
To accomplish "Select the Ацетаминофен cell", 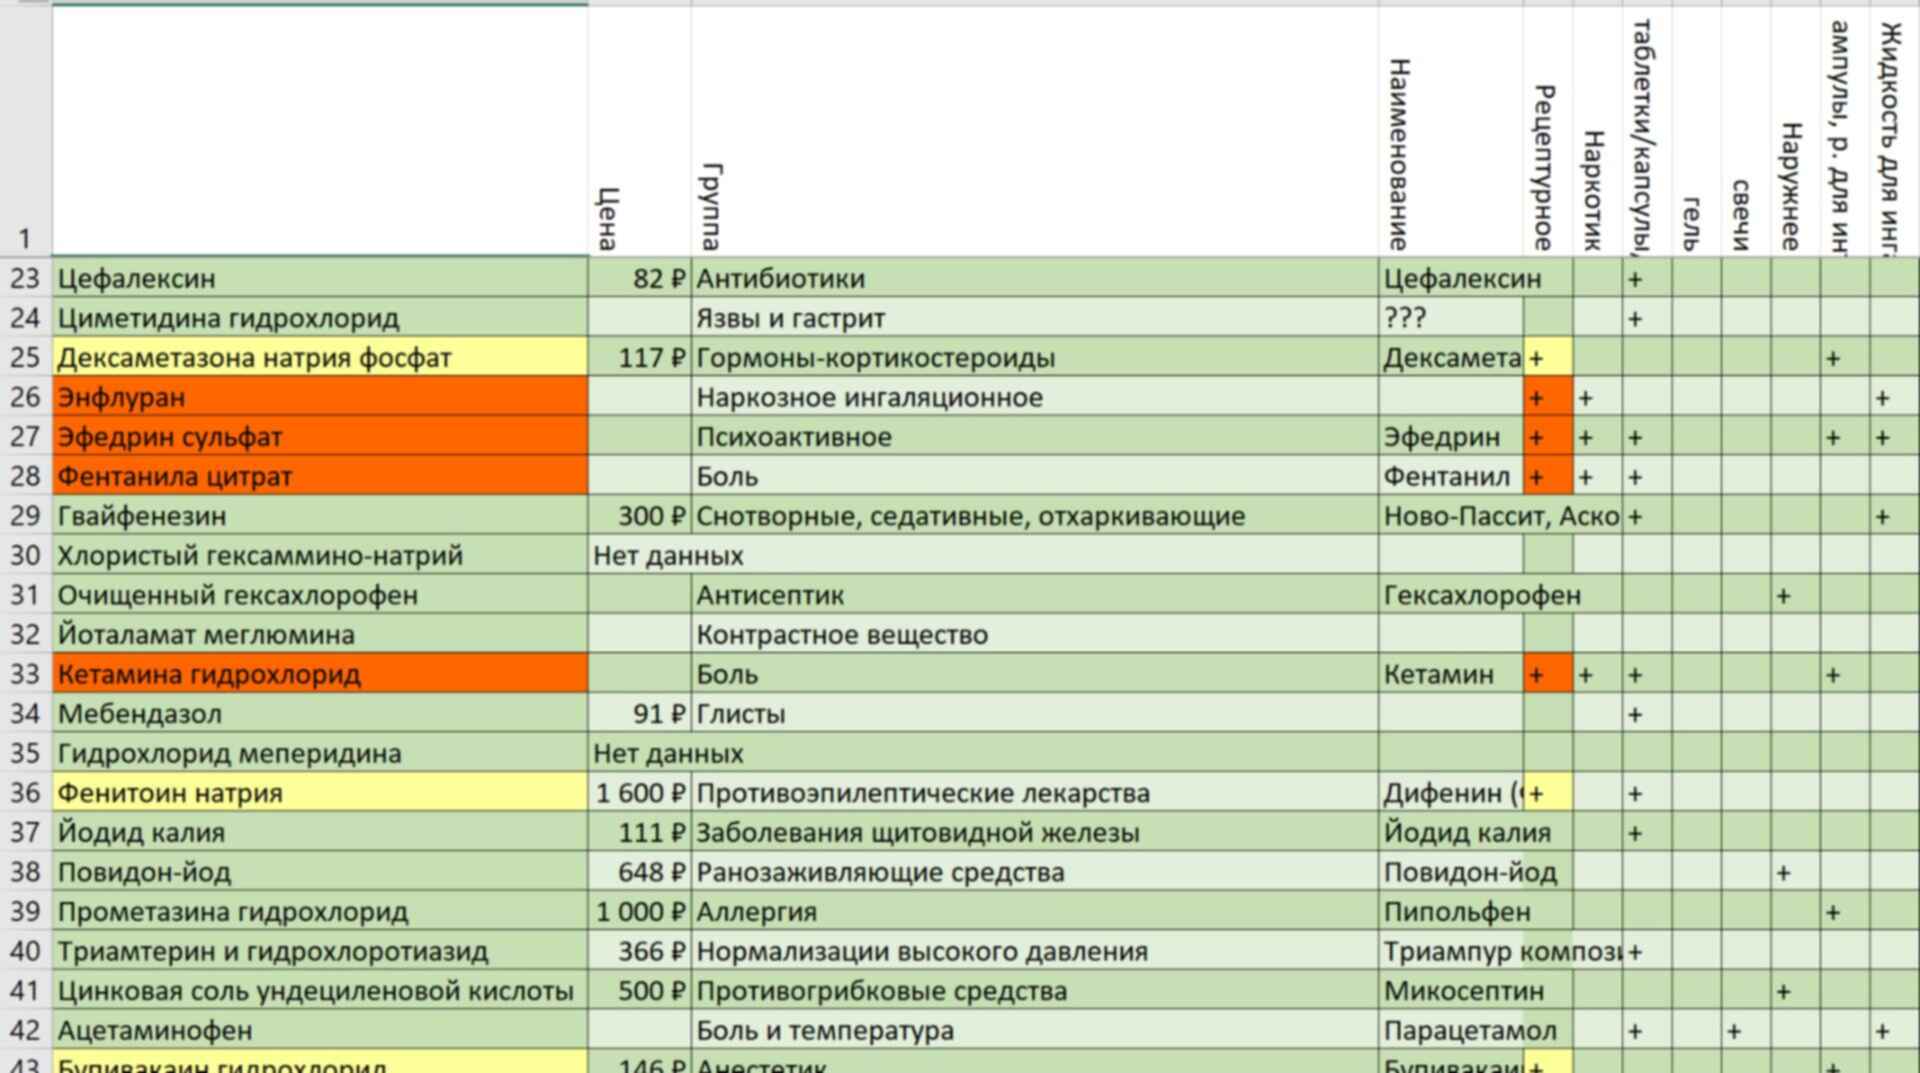I will pos(320,1030).
